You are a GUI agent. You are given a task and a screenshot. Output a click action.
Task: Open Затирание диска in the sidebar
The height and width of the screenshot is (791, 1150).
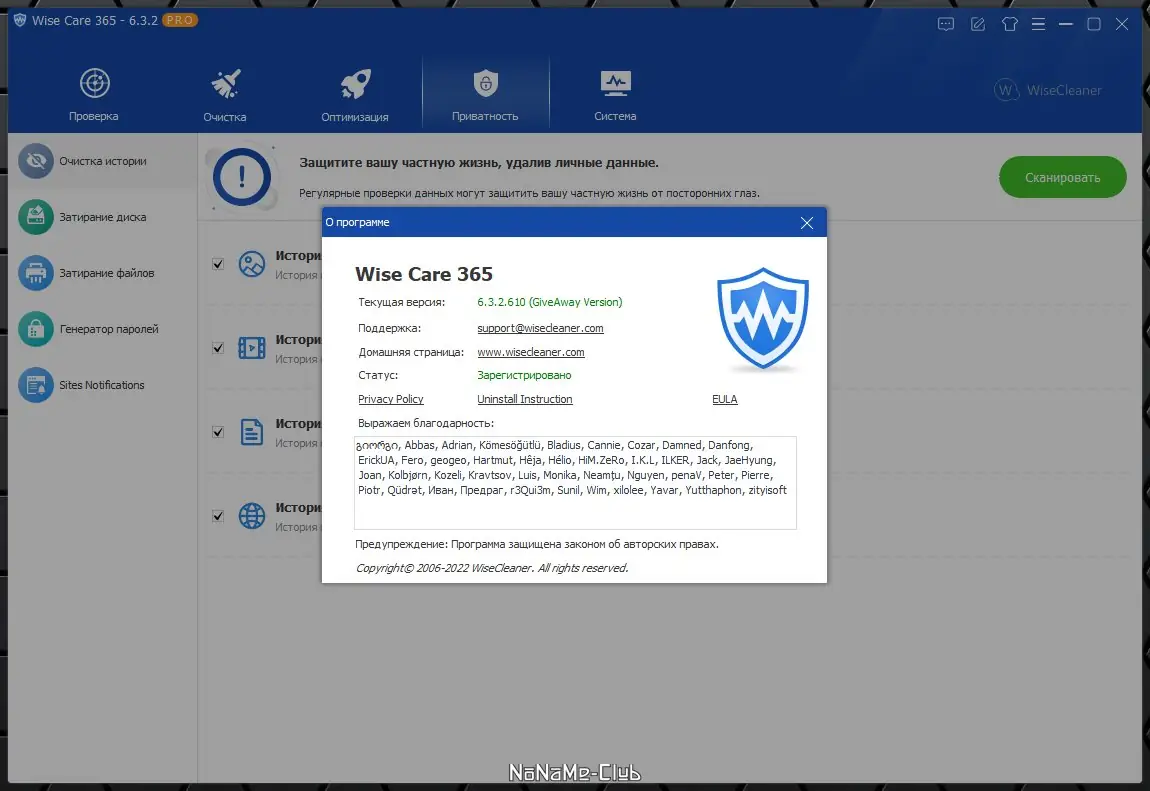pyautogui.click(x=103, y=217)
